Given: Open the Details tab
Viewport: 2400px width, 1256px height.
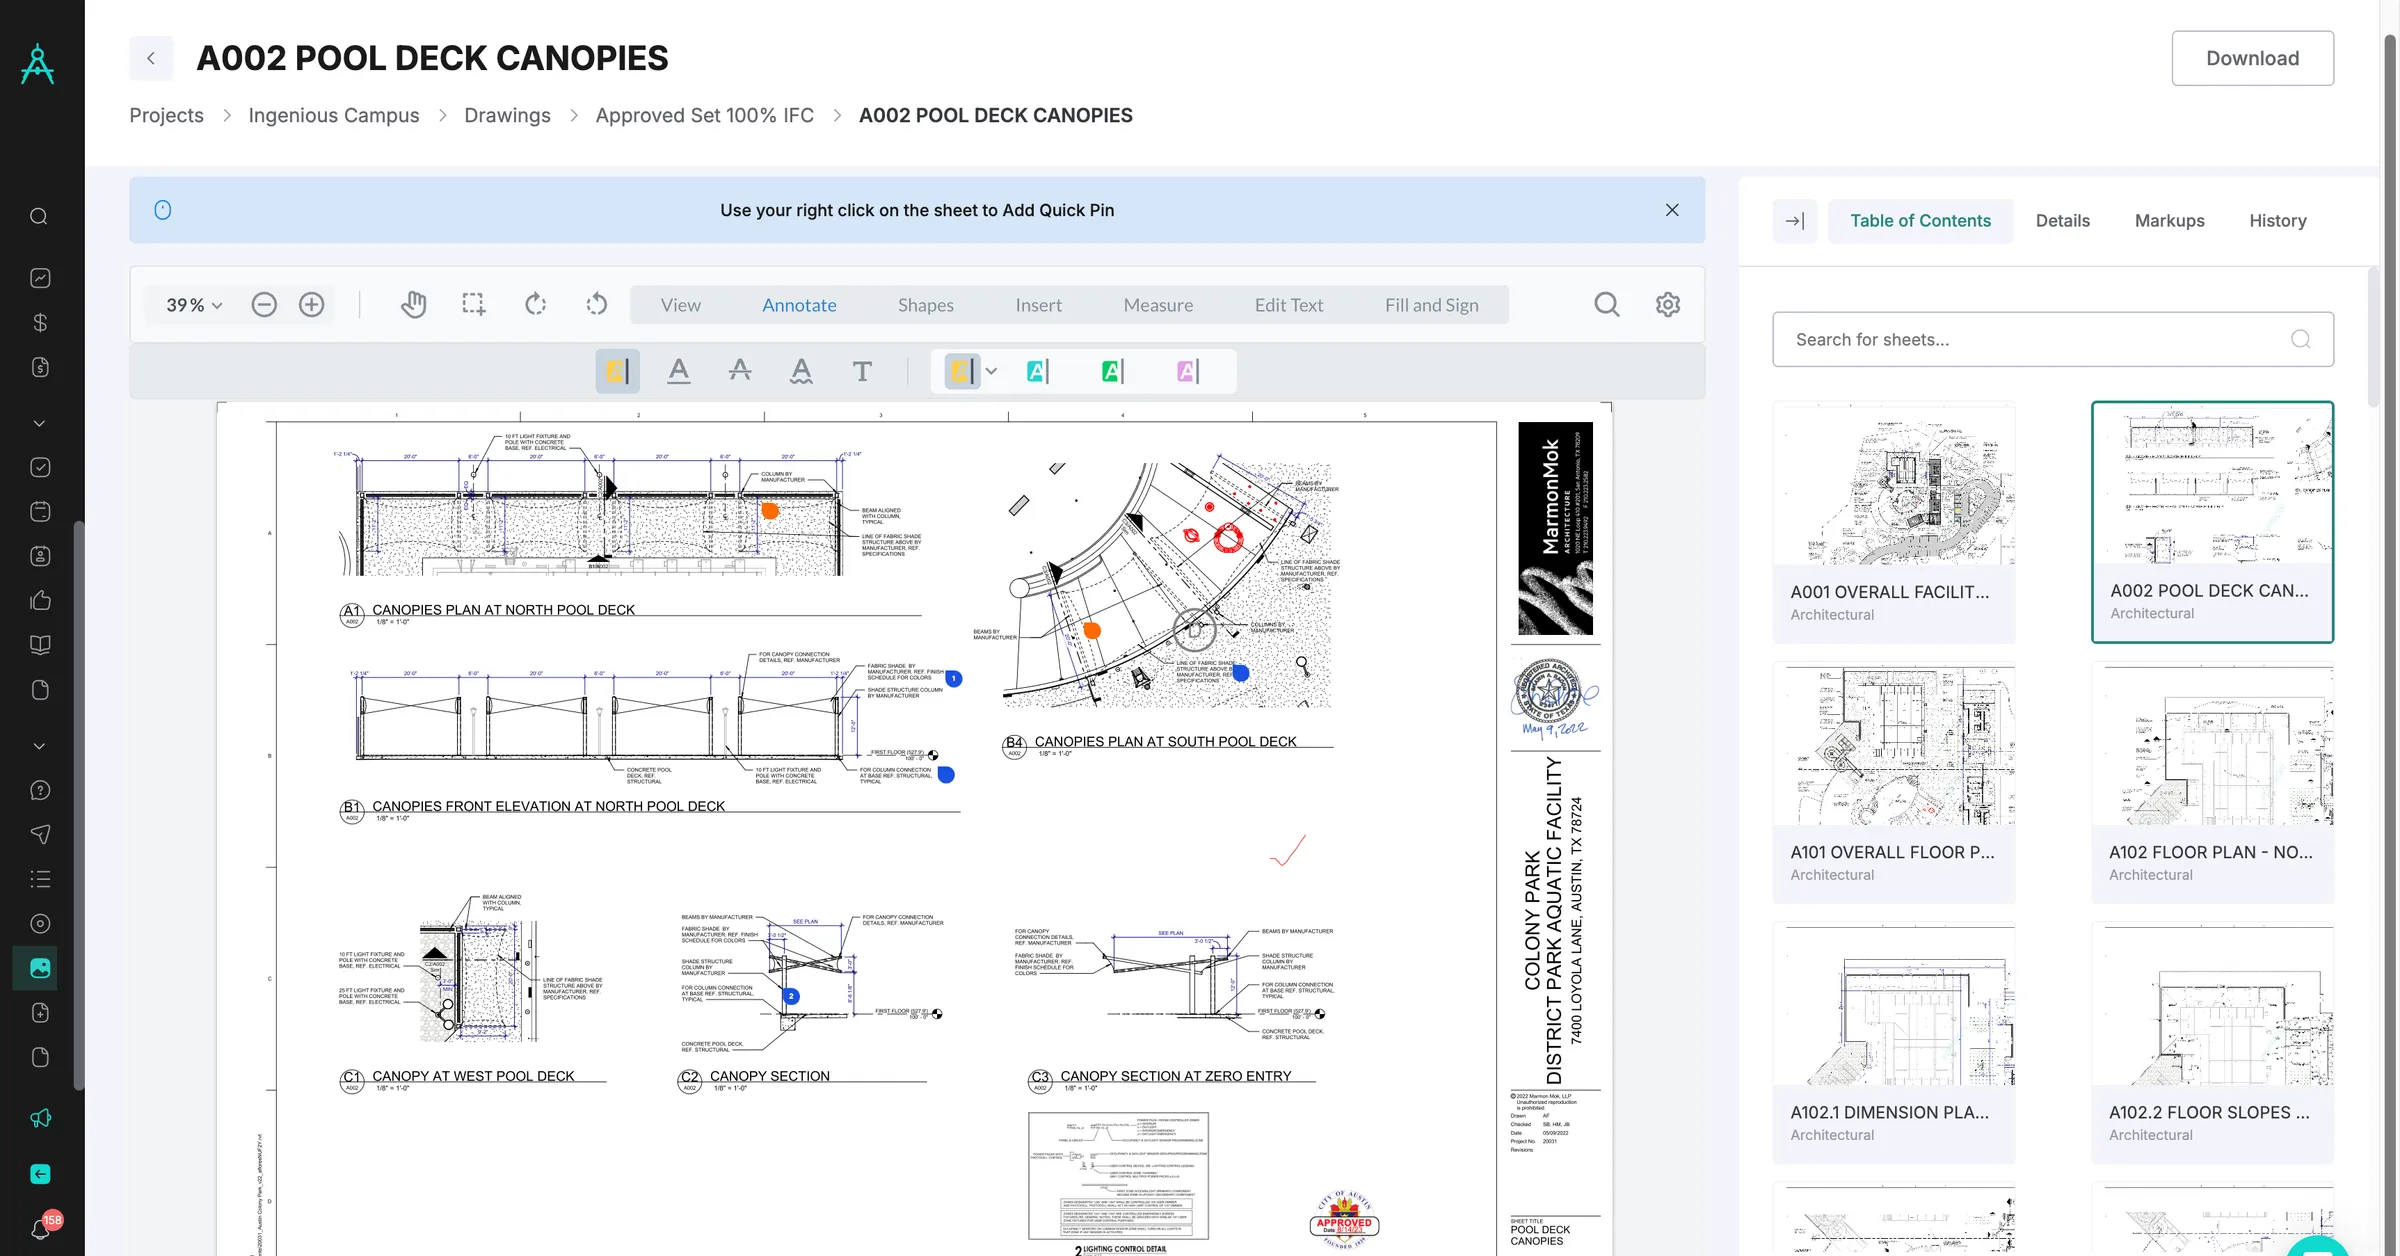Looking at the screenshot, I should pyautogui.click(x=2062, y=221).
